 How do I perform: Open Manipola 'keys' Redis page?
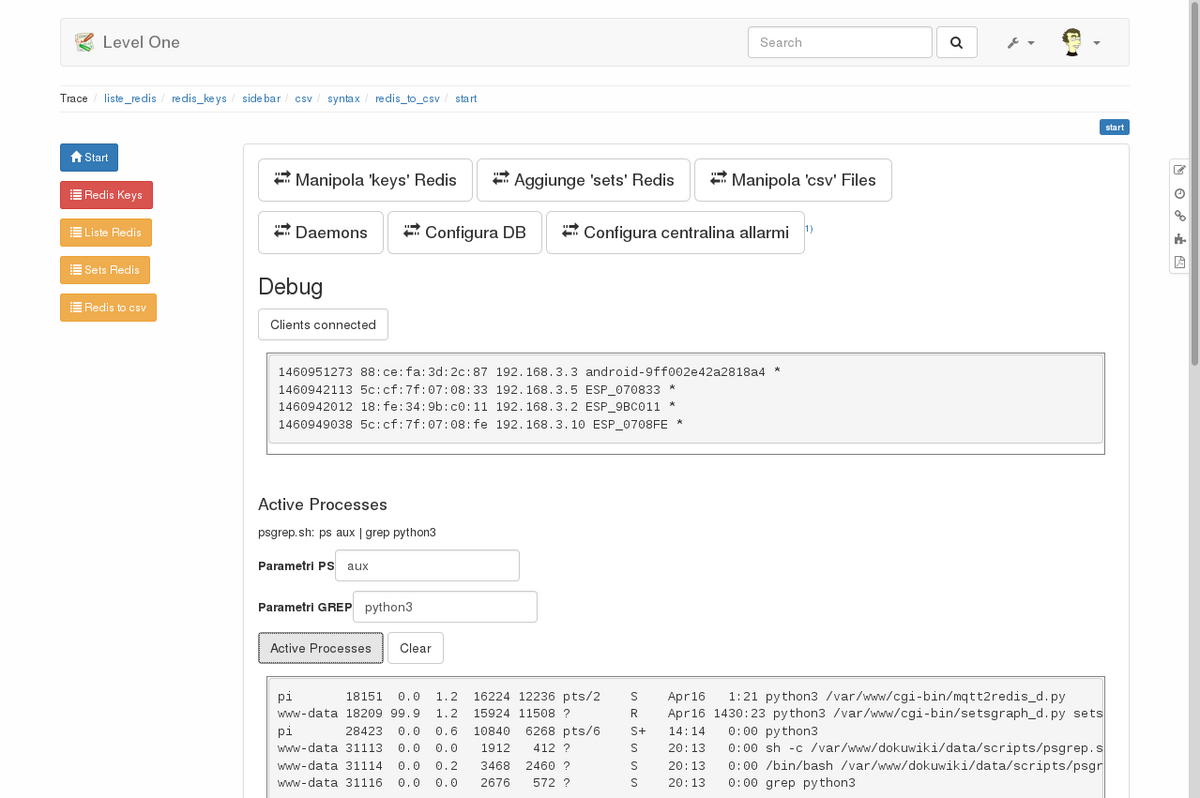coord(364,180)
